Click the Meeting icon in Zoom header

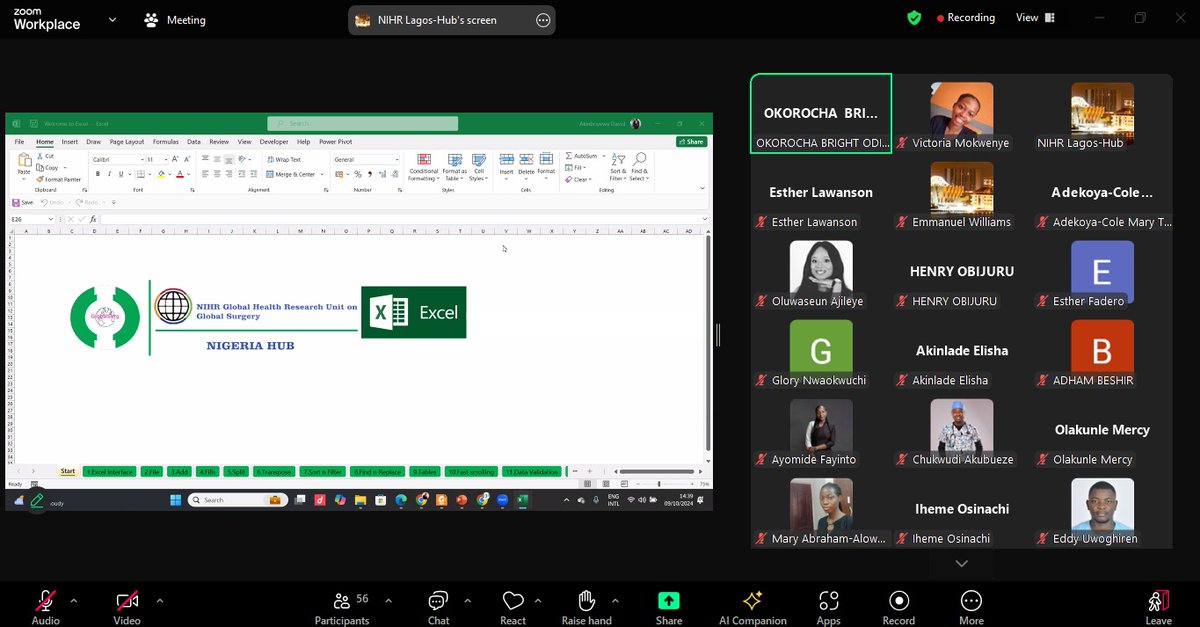point(152,20)
